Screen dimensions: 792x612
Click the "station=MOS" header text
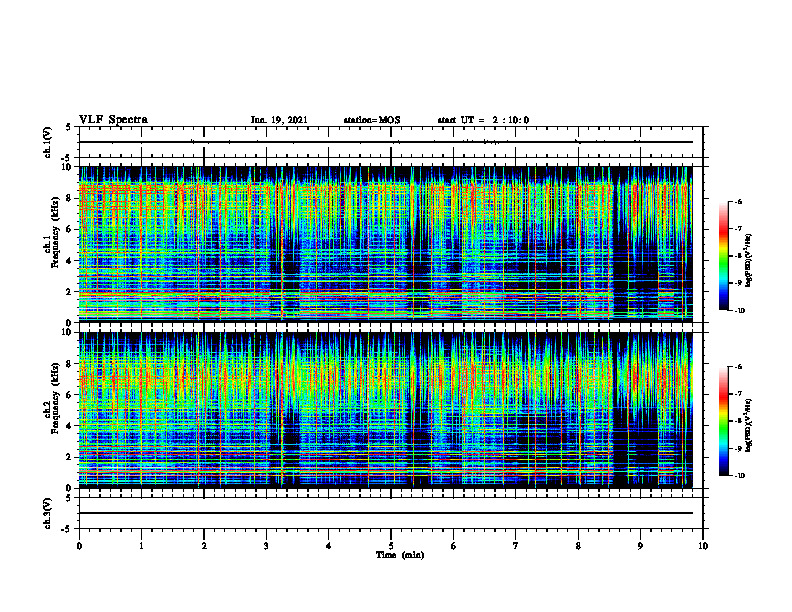click(372, 120)
